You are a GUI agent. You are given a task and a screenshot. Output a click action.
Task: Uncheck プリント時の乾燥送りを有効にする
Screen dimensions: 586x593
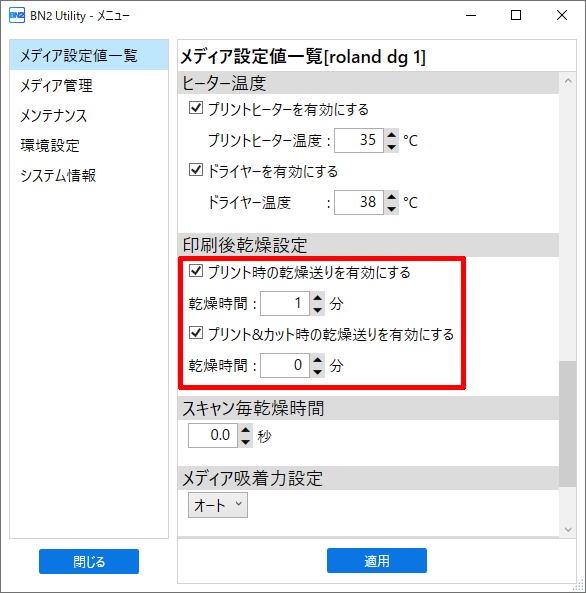[196, 271]
